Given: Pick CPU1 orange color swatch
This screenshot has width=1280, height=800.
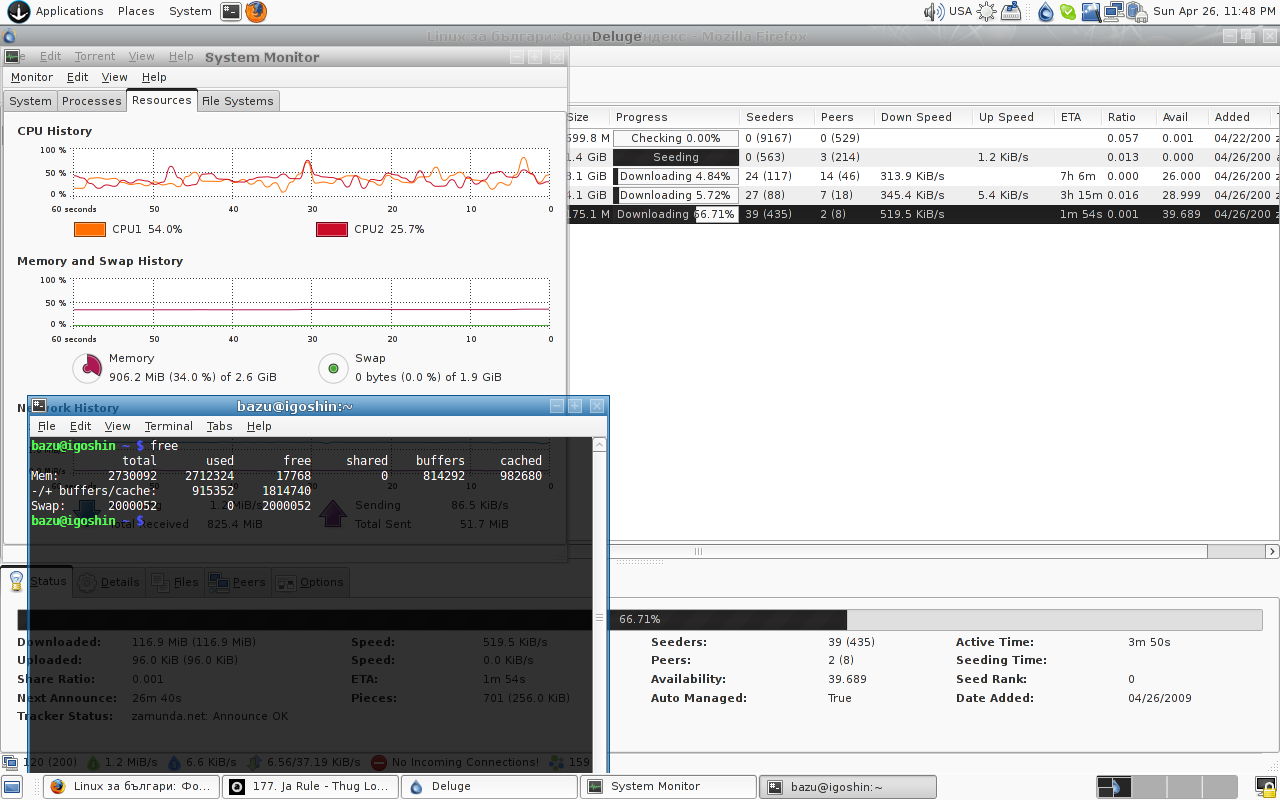Looking at the screenshot, I should coord(90,229).
